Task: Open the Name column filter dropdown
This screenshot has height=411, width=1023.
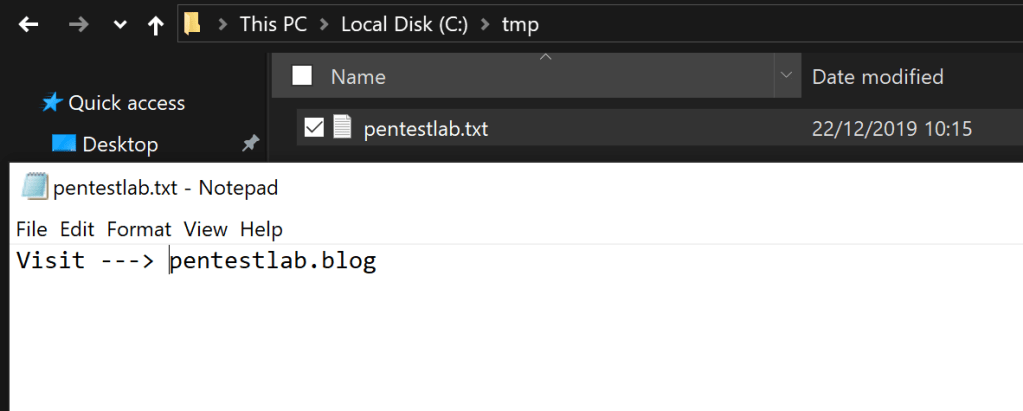Action: coord(787,76)
